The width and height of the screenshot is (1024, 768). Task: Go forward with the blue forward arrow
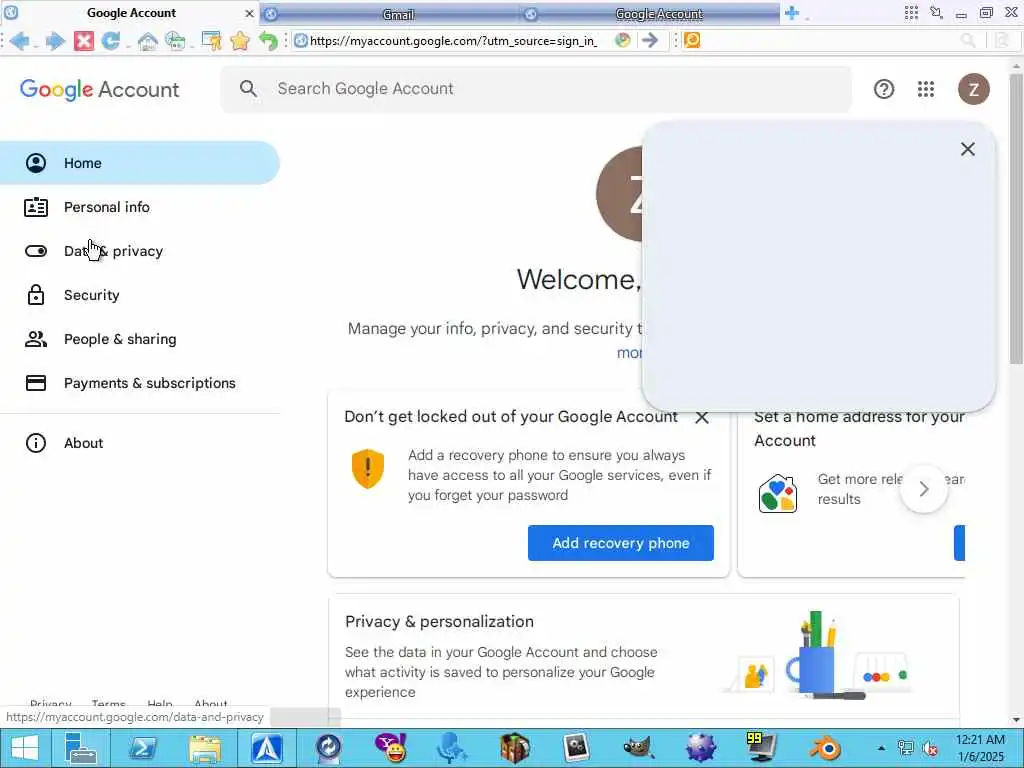point(55,40)
